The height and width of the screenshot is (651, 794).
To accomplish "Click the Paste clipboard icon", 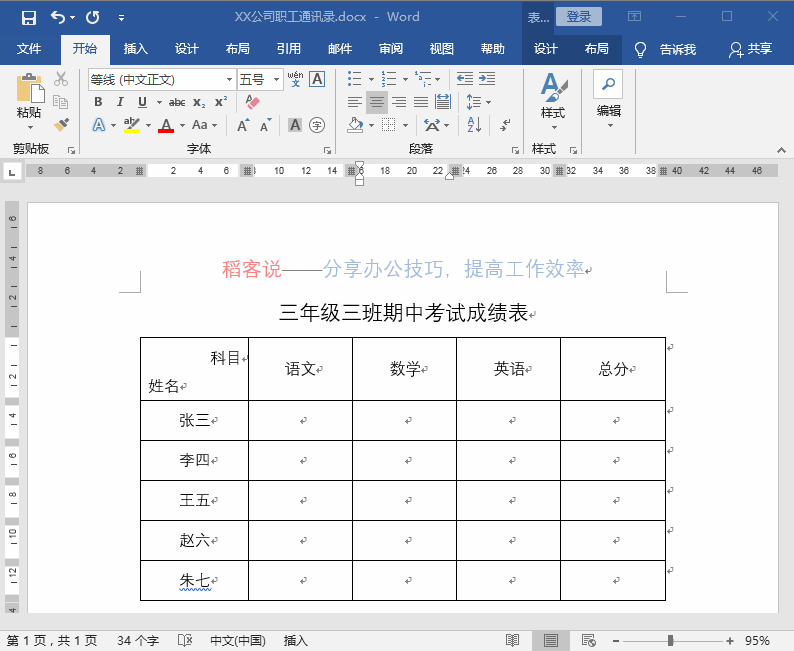I will (30, 88).
